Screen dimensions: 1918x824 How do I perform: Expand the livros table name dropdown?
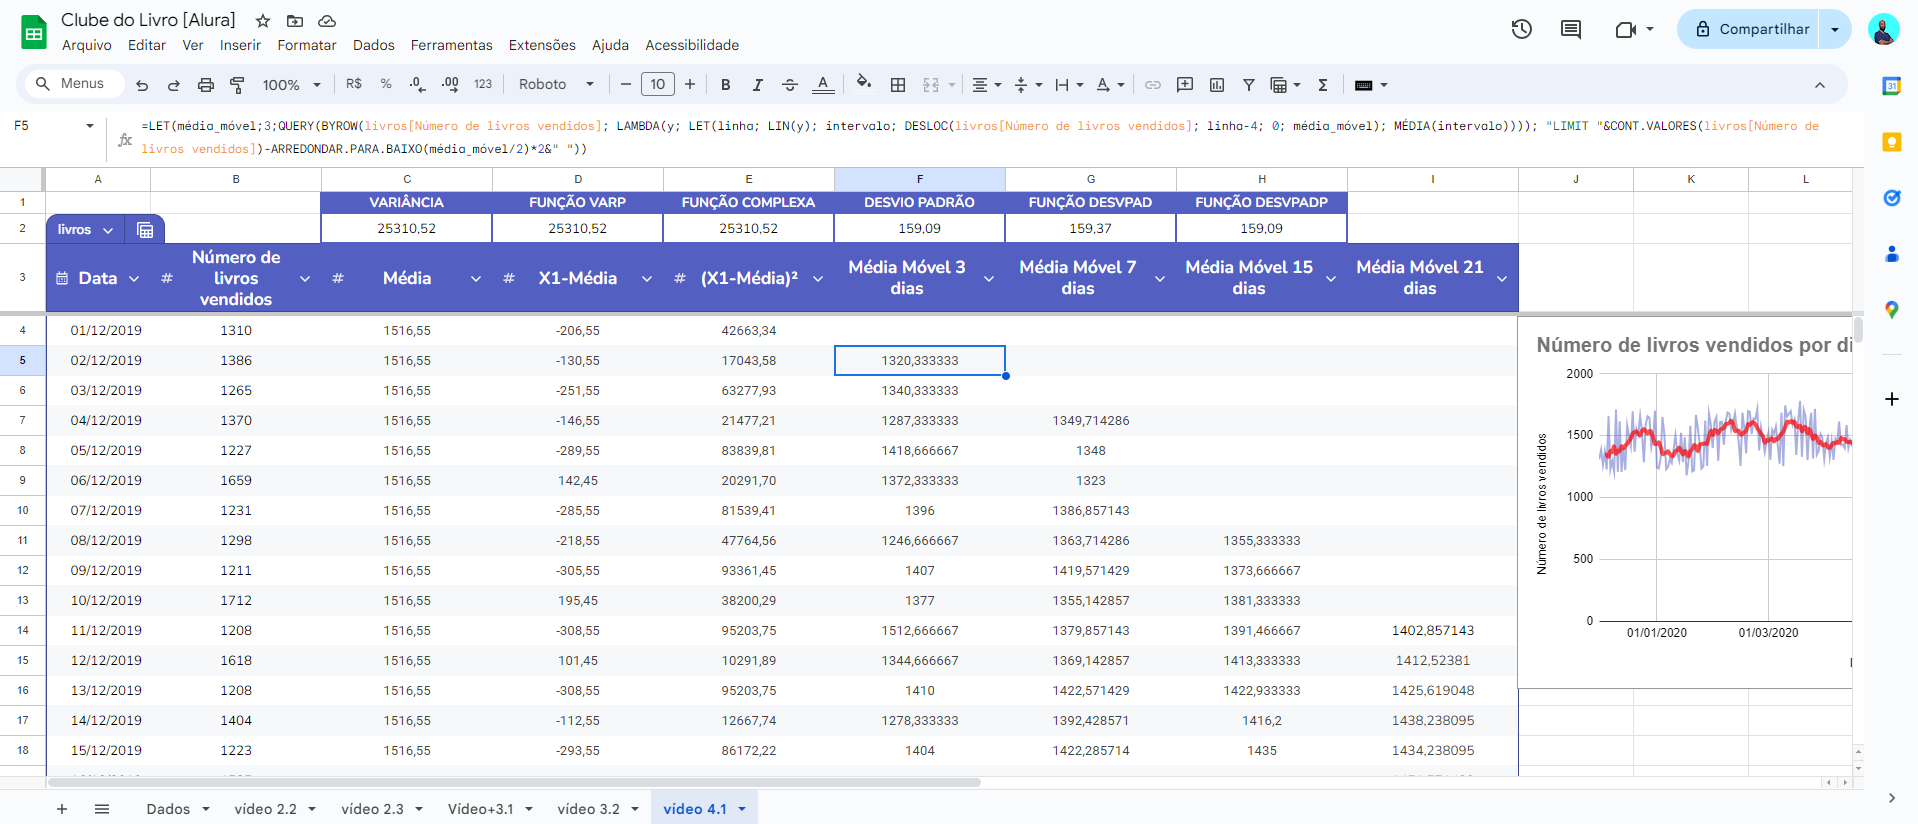[x=108, y=230]
